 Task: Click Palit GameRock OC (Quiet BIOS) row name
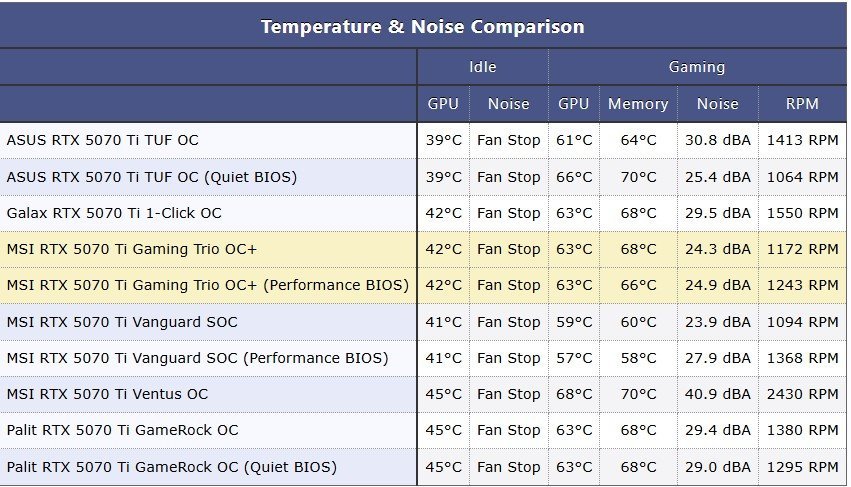[172, 467]
